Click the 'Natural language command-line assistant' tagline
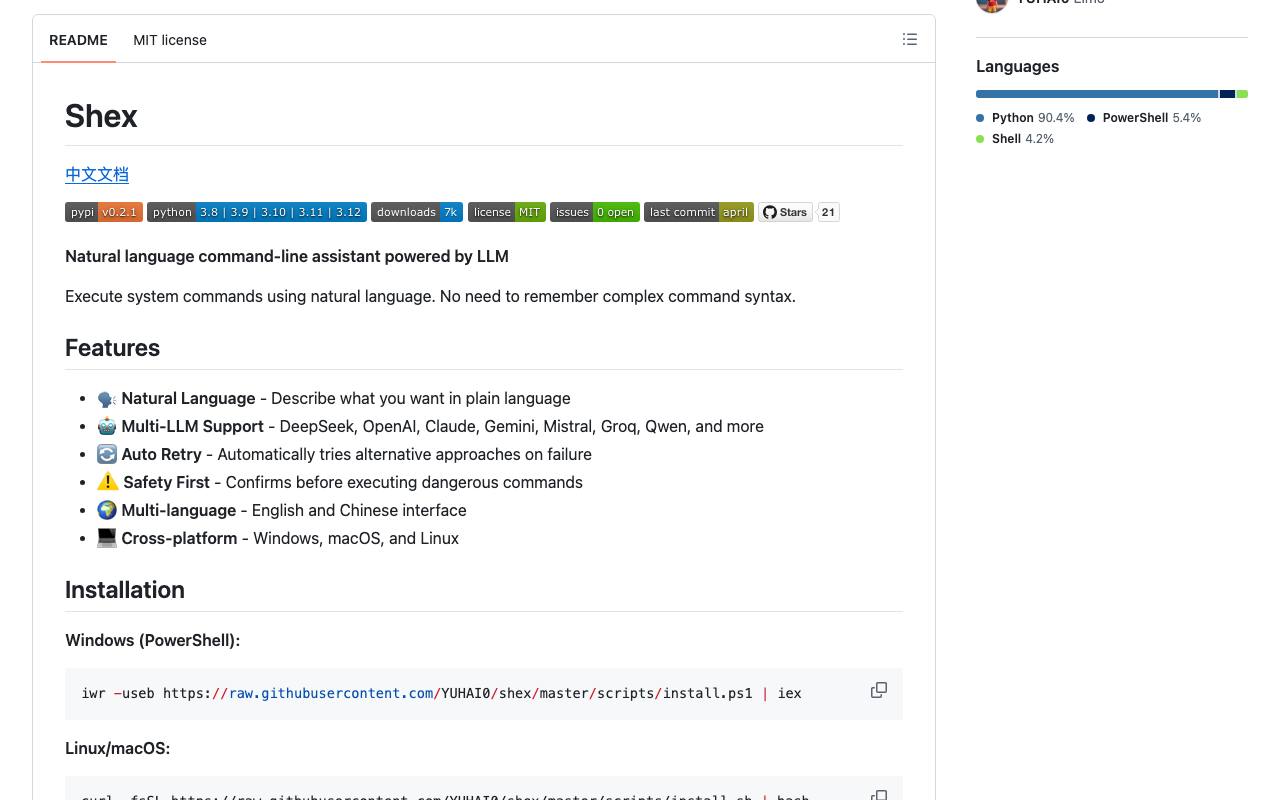The image size is (1280, 800). click(x=287, y=256)
